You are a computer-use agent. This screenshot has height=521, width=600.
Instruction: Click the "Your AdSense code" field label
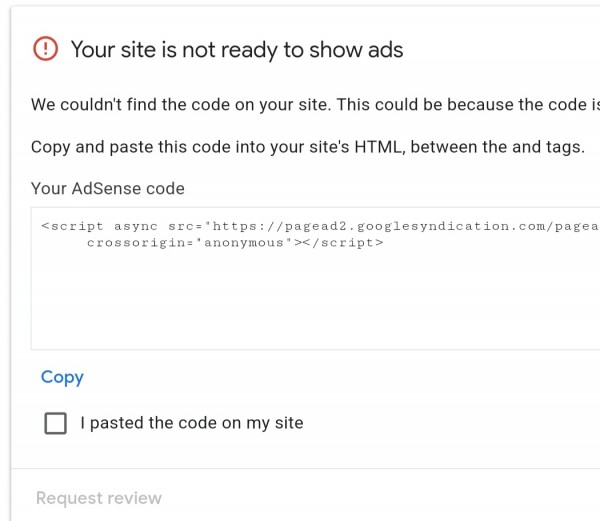pos(108,188)
